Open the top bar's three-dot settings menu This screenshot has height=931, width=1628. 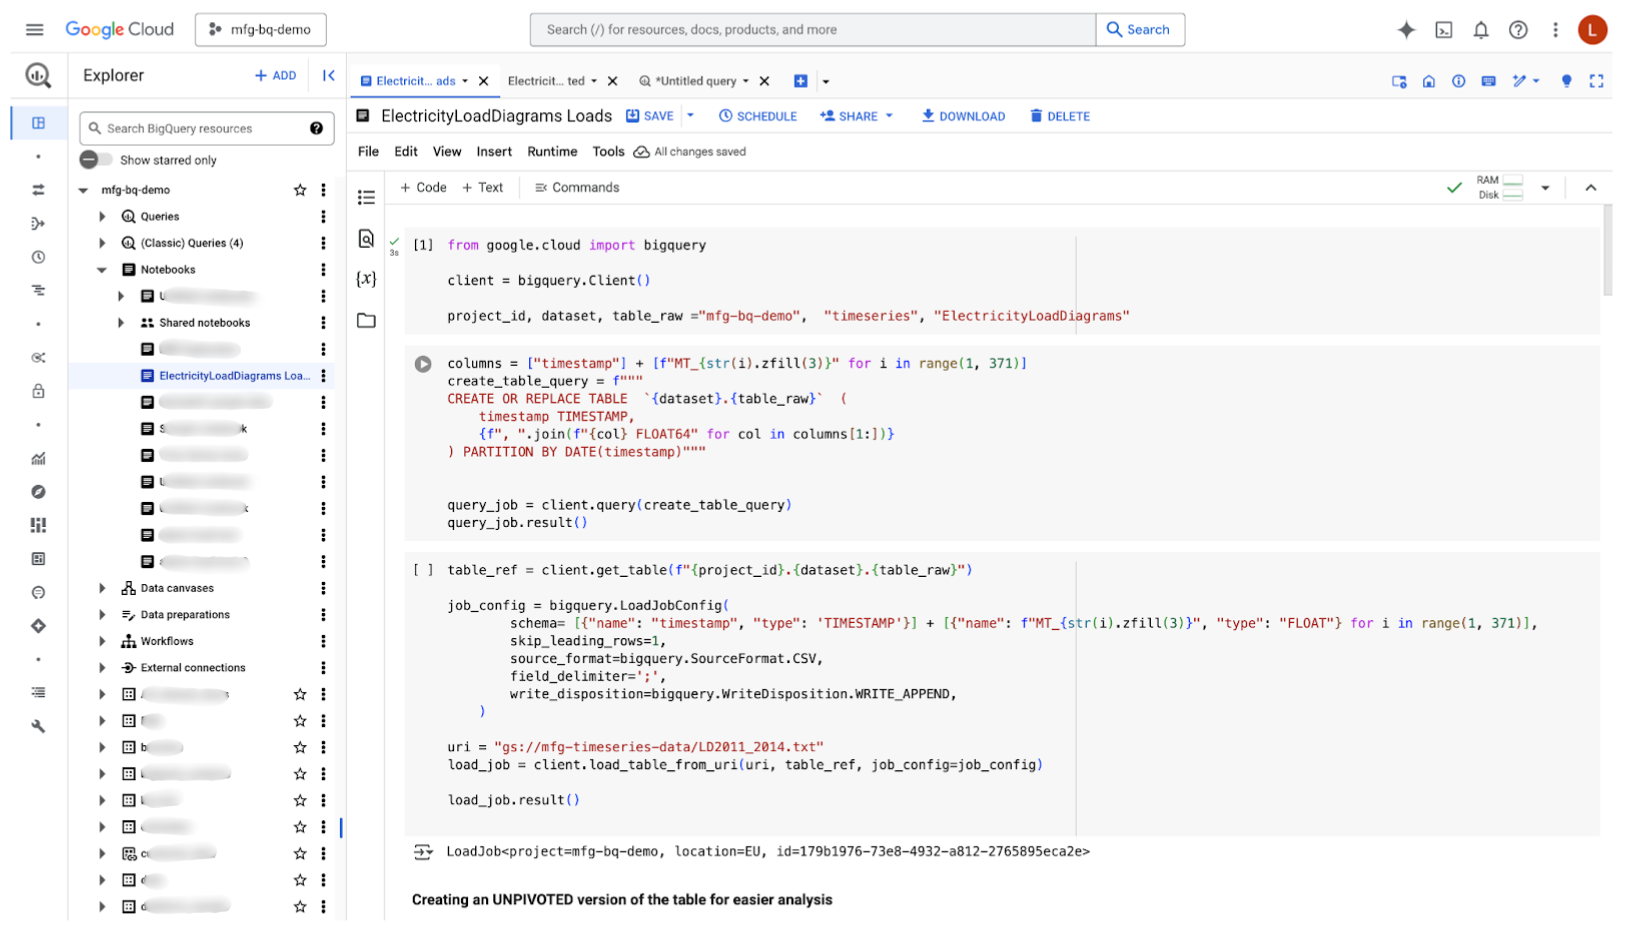click(1555, 30)
